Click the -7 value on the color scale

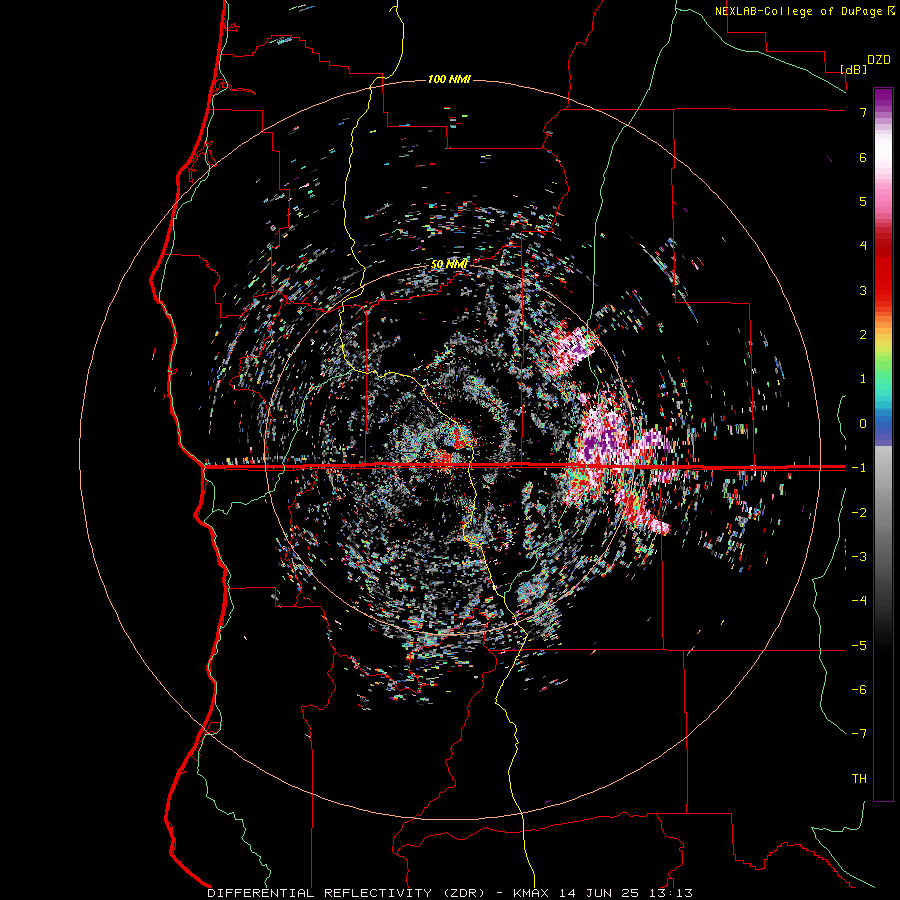(859, 734)
